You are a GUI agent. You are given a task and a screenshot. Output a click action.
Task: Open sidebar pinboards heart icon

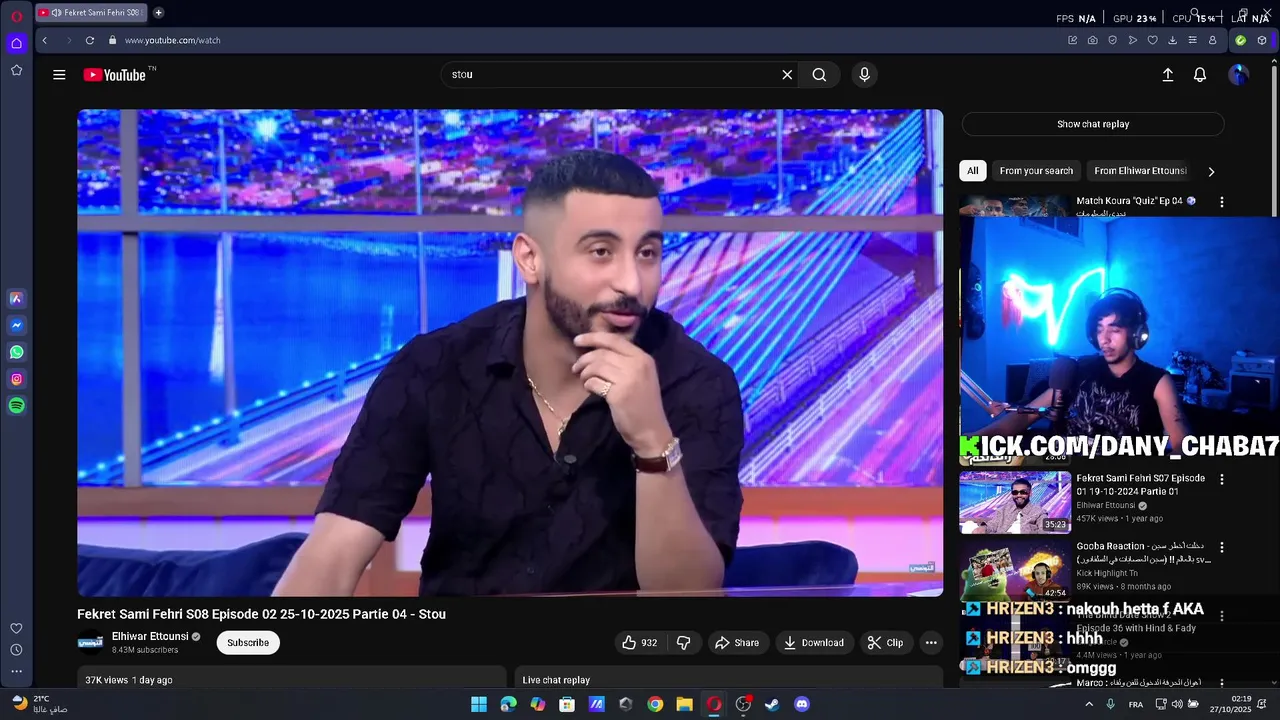(x=16, y=628)
